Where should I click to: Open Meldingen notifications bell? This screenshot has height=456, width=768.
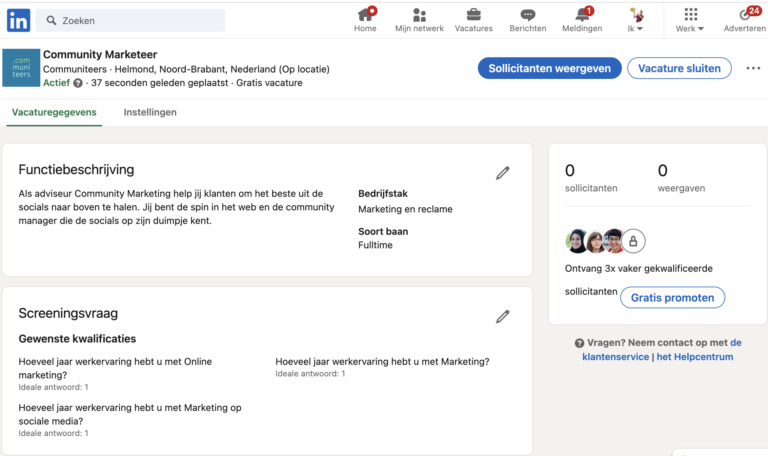click(582, 16)
